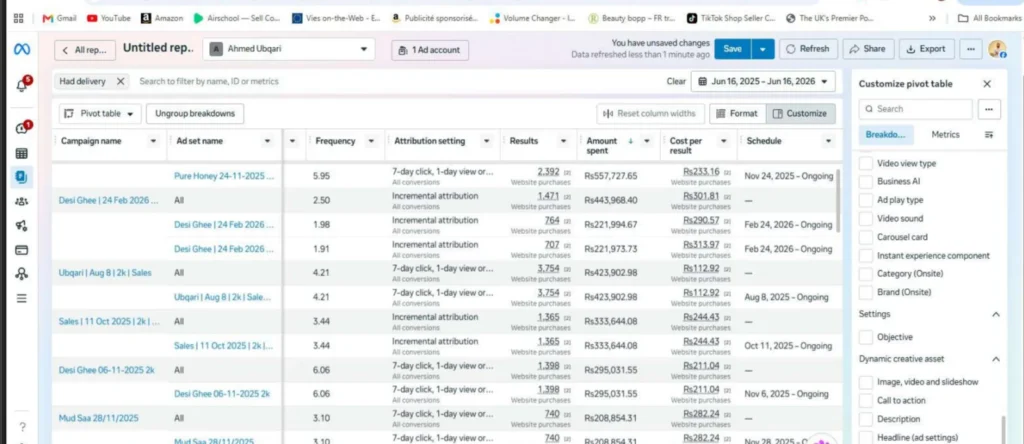
Task: Open the campaigns table grid icon
Action: tap(22, 153)
